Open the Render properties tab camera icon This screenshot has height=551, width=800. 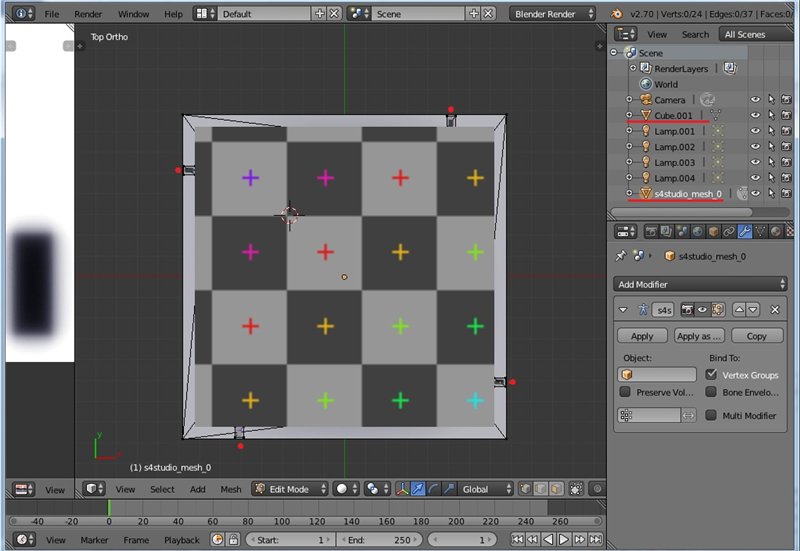[x=651, y=232]
